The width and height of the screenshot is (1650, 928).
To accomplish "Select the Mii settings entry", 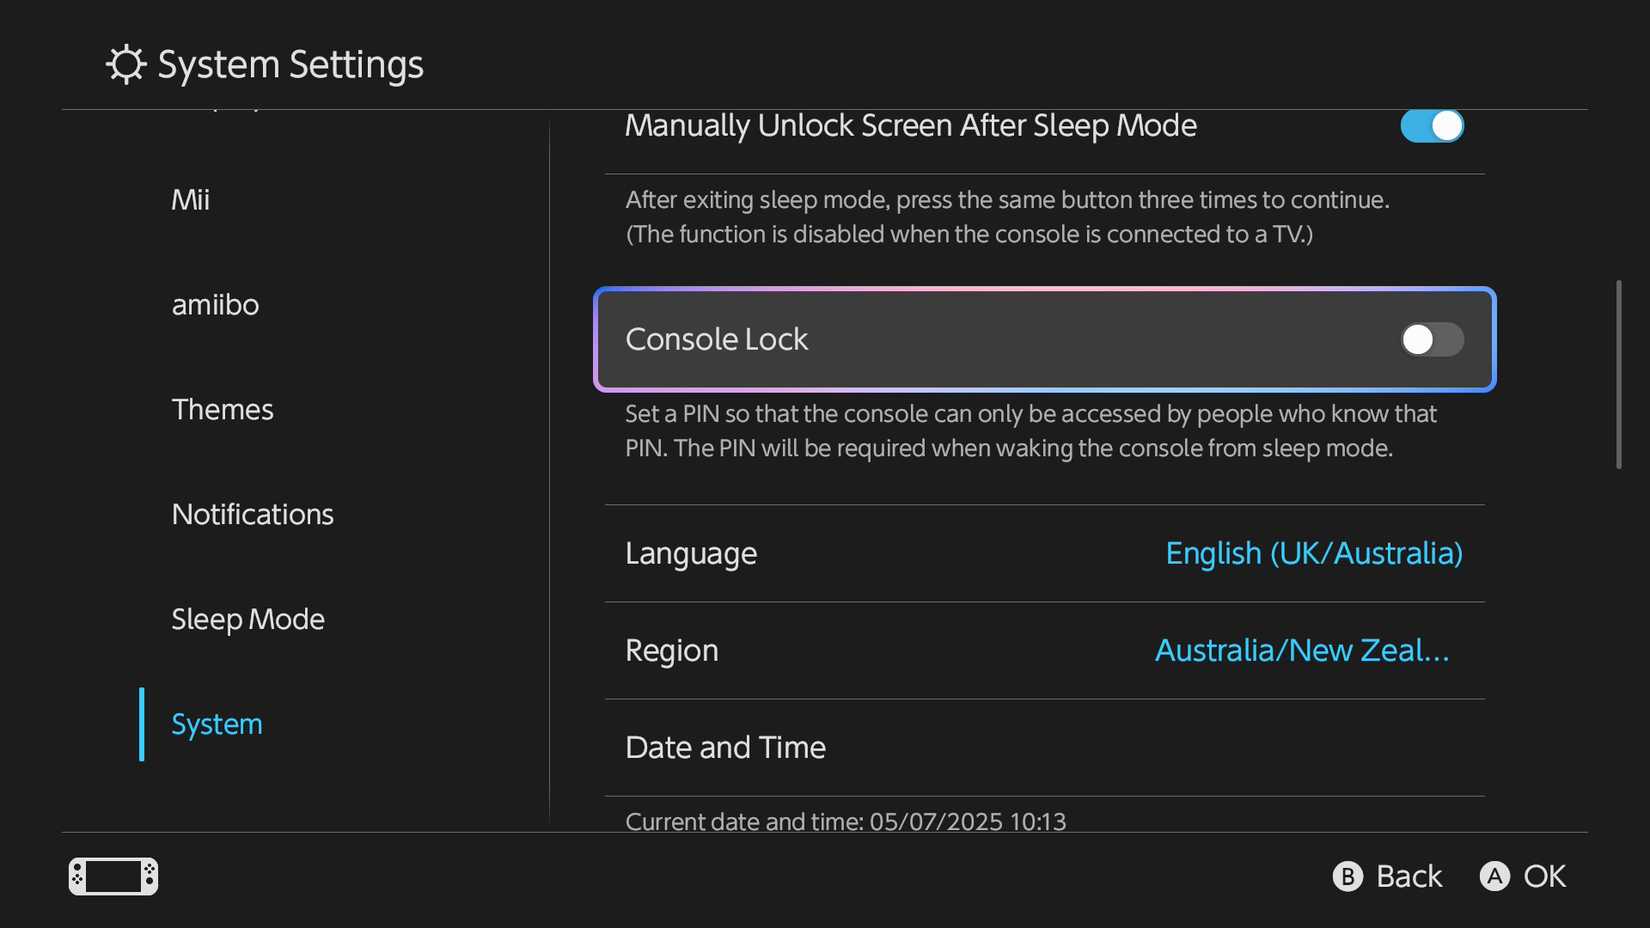I will 189,199.
